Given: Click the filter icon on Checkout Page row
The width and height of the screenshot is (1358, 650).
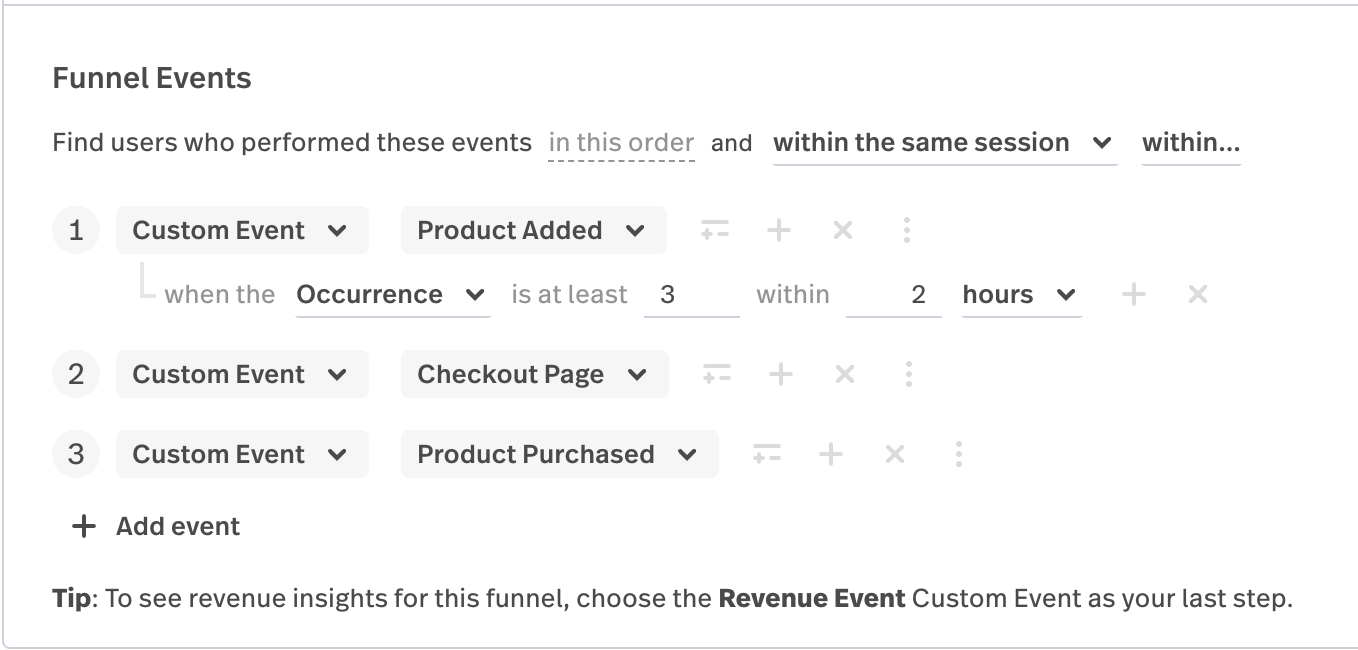Looking at the screenshot, I should (x=717, y=375).
